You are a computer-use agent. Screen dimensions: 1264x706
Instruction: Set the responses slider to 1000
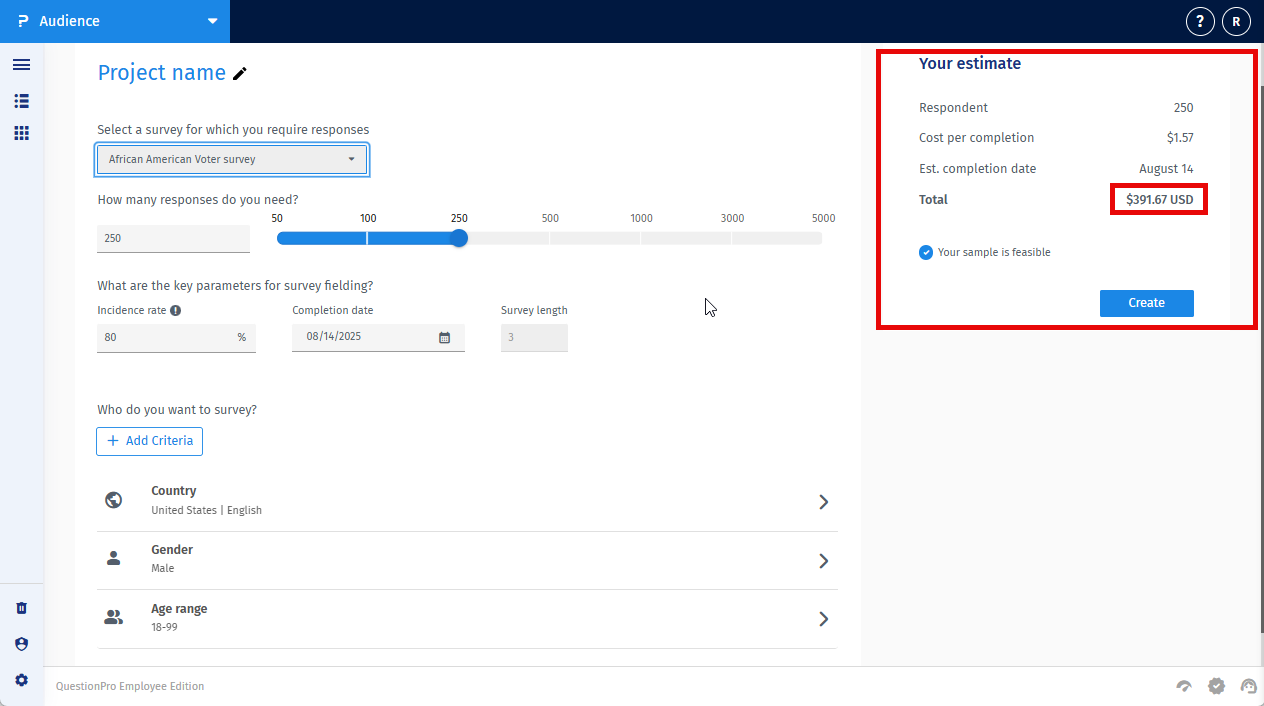tap(641, 238)
